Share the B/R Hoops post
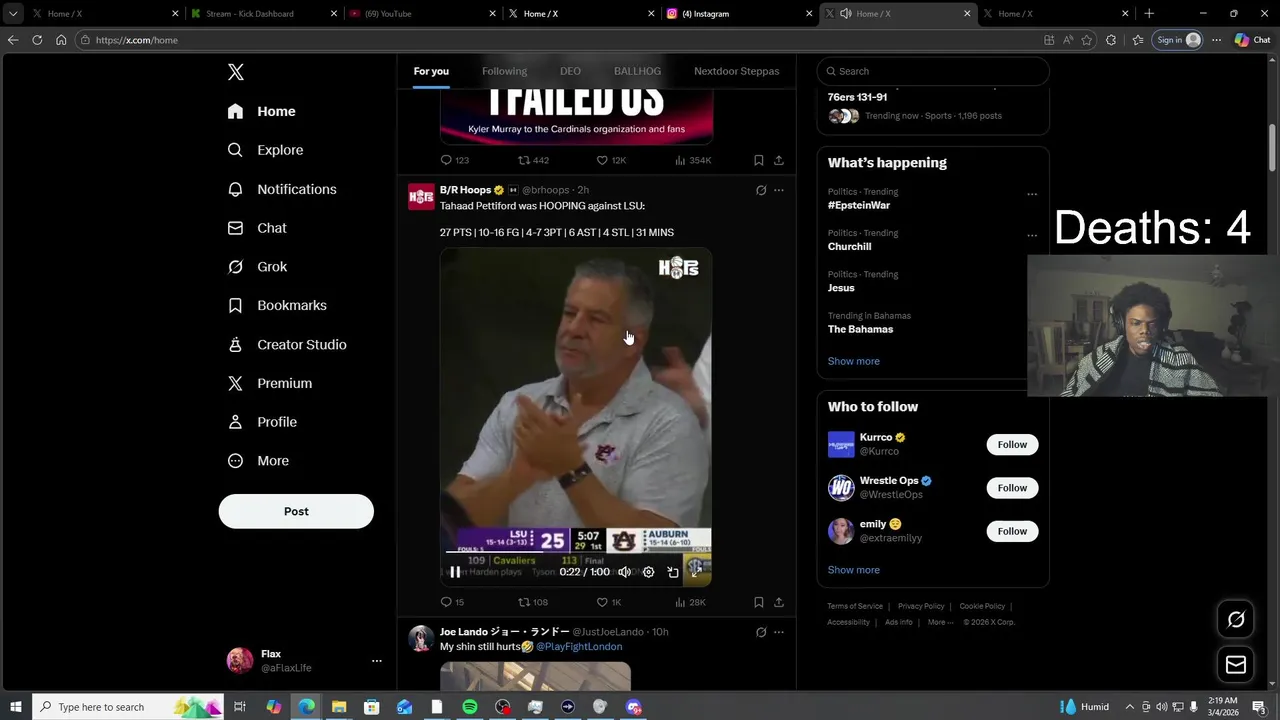Viewport: 1280px width, 720px height. point(779,602)
